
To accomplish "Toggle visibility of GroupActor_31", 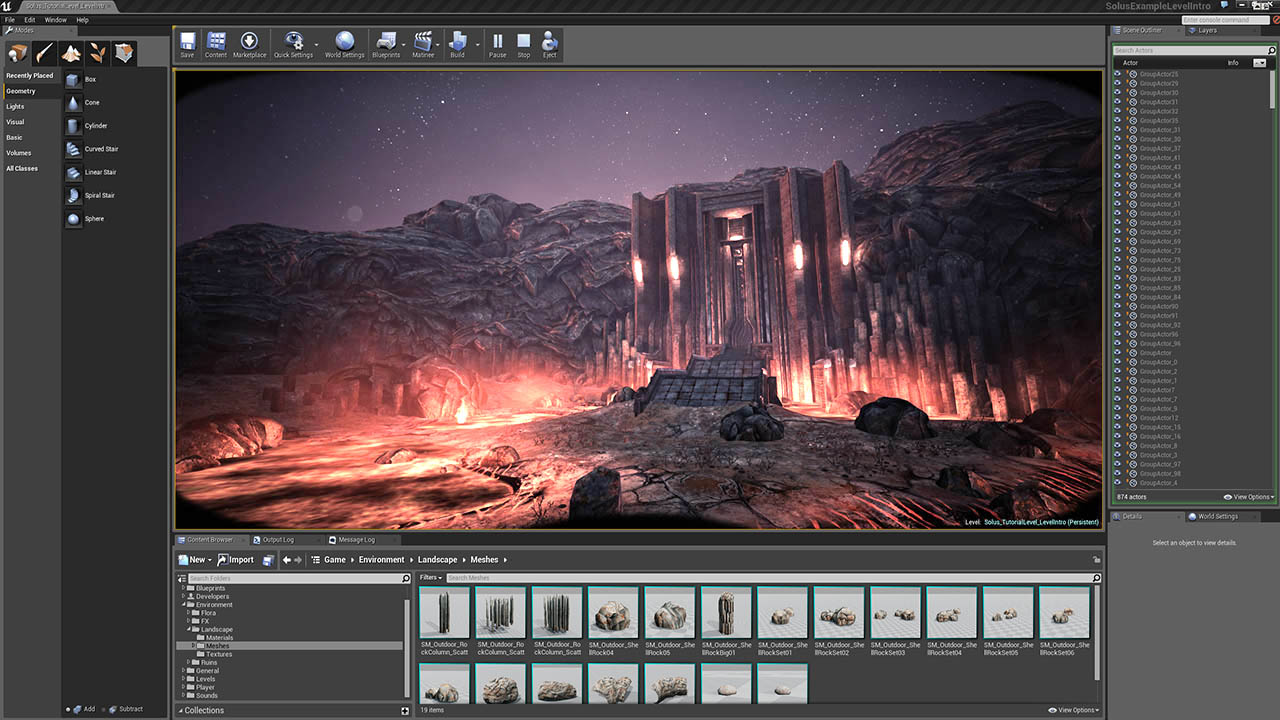I will 1117,130.
